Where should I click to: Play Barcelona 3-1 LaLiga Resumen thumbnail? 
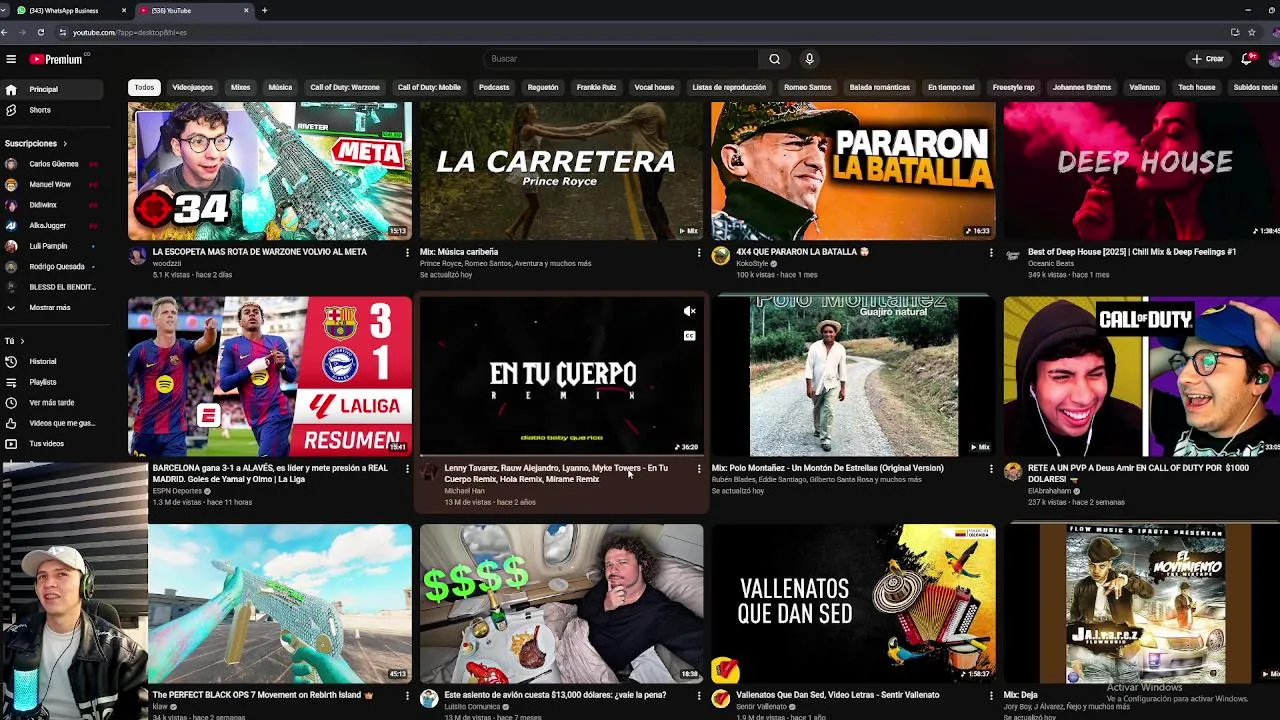coord(269,376)
